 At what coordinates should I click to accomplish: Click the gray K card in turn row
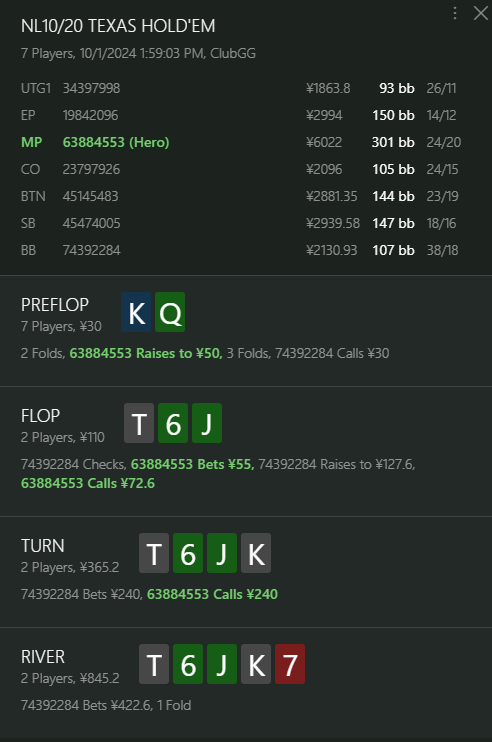click(256, 553)
